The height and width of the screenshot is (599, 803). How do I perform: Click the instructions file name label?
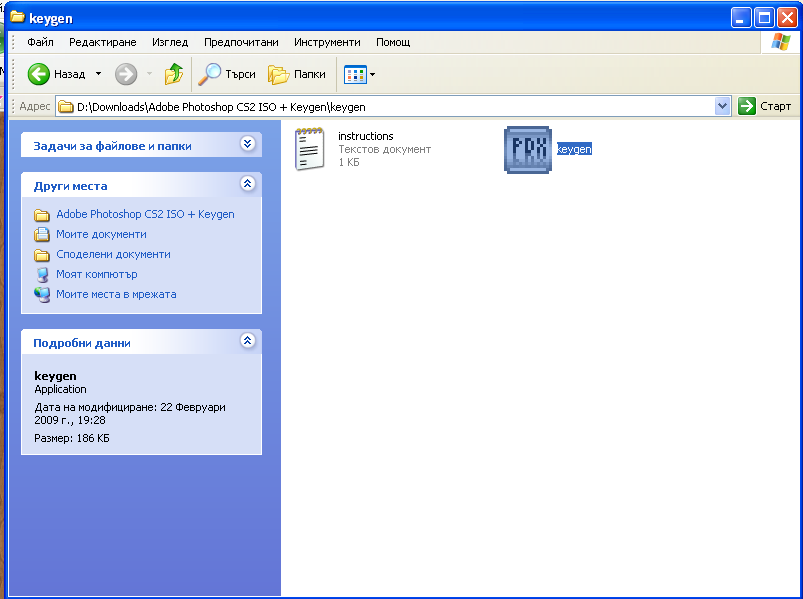click(366, 136)
